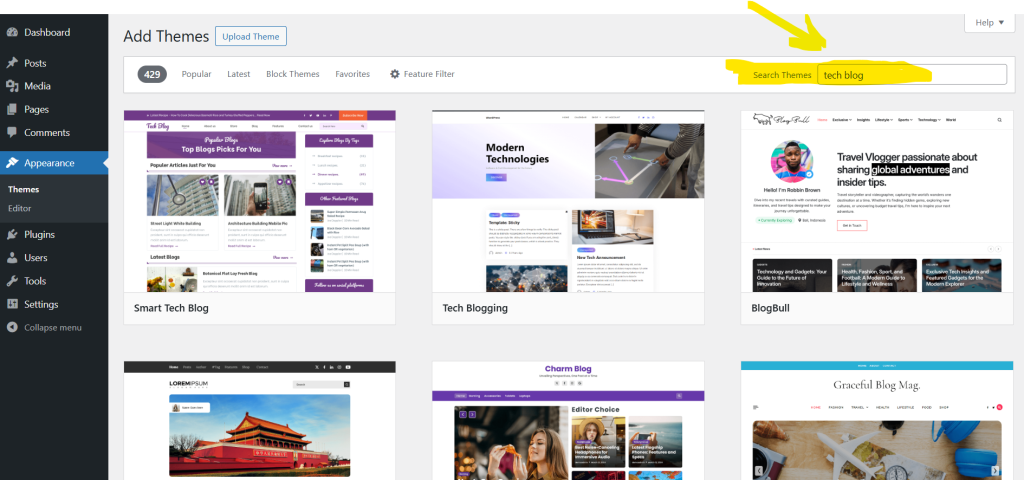Screen dimensions: 1024x480
Task: Focus the Search Themes input field
Action: pos(912,74)
